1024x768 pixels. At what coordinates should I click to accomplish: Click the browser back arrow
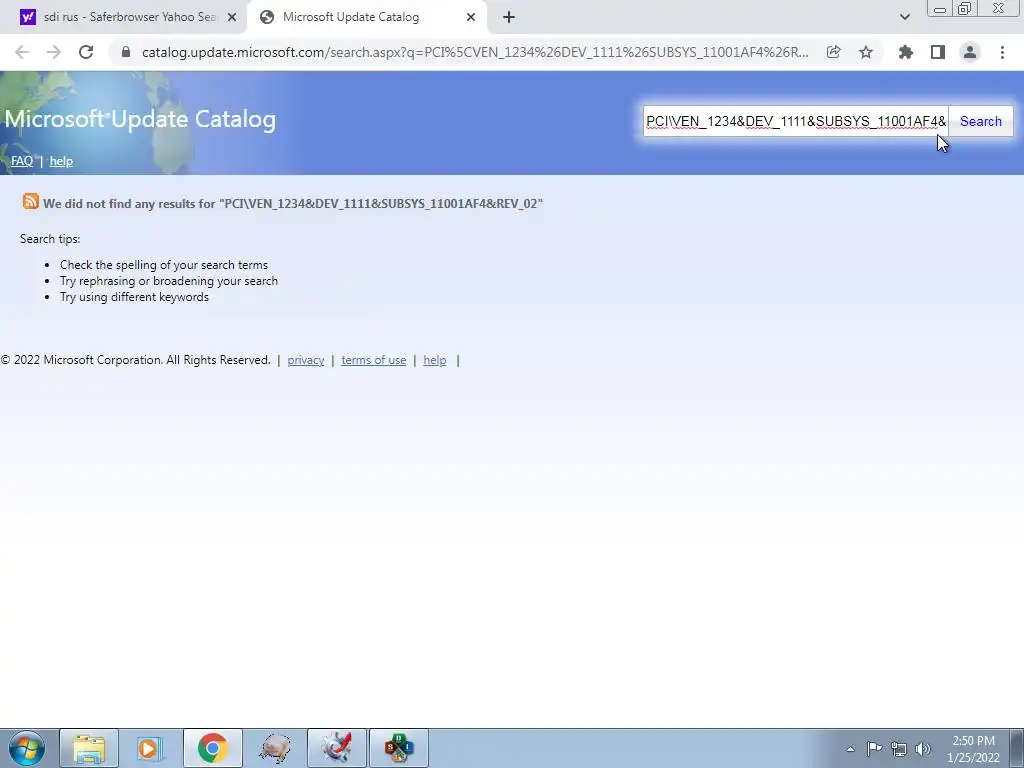click(22, 52)
